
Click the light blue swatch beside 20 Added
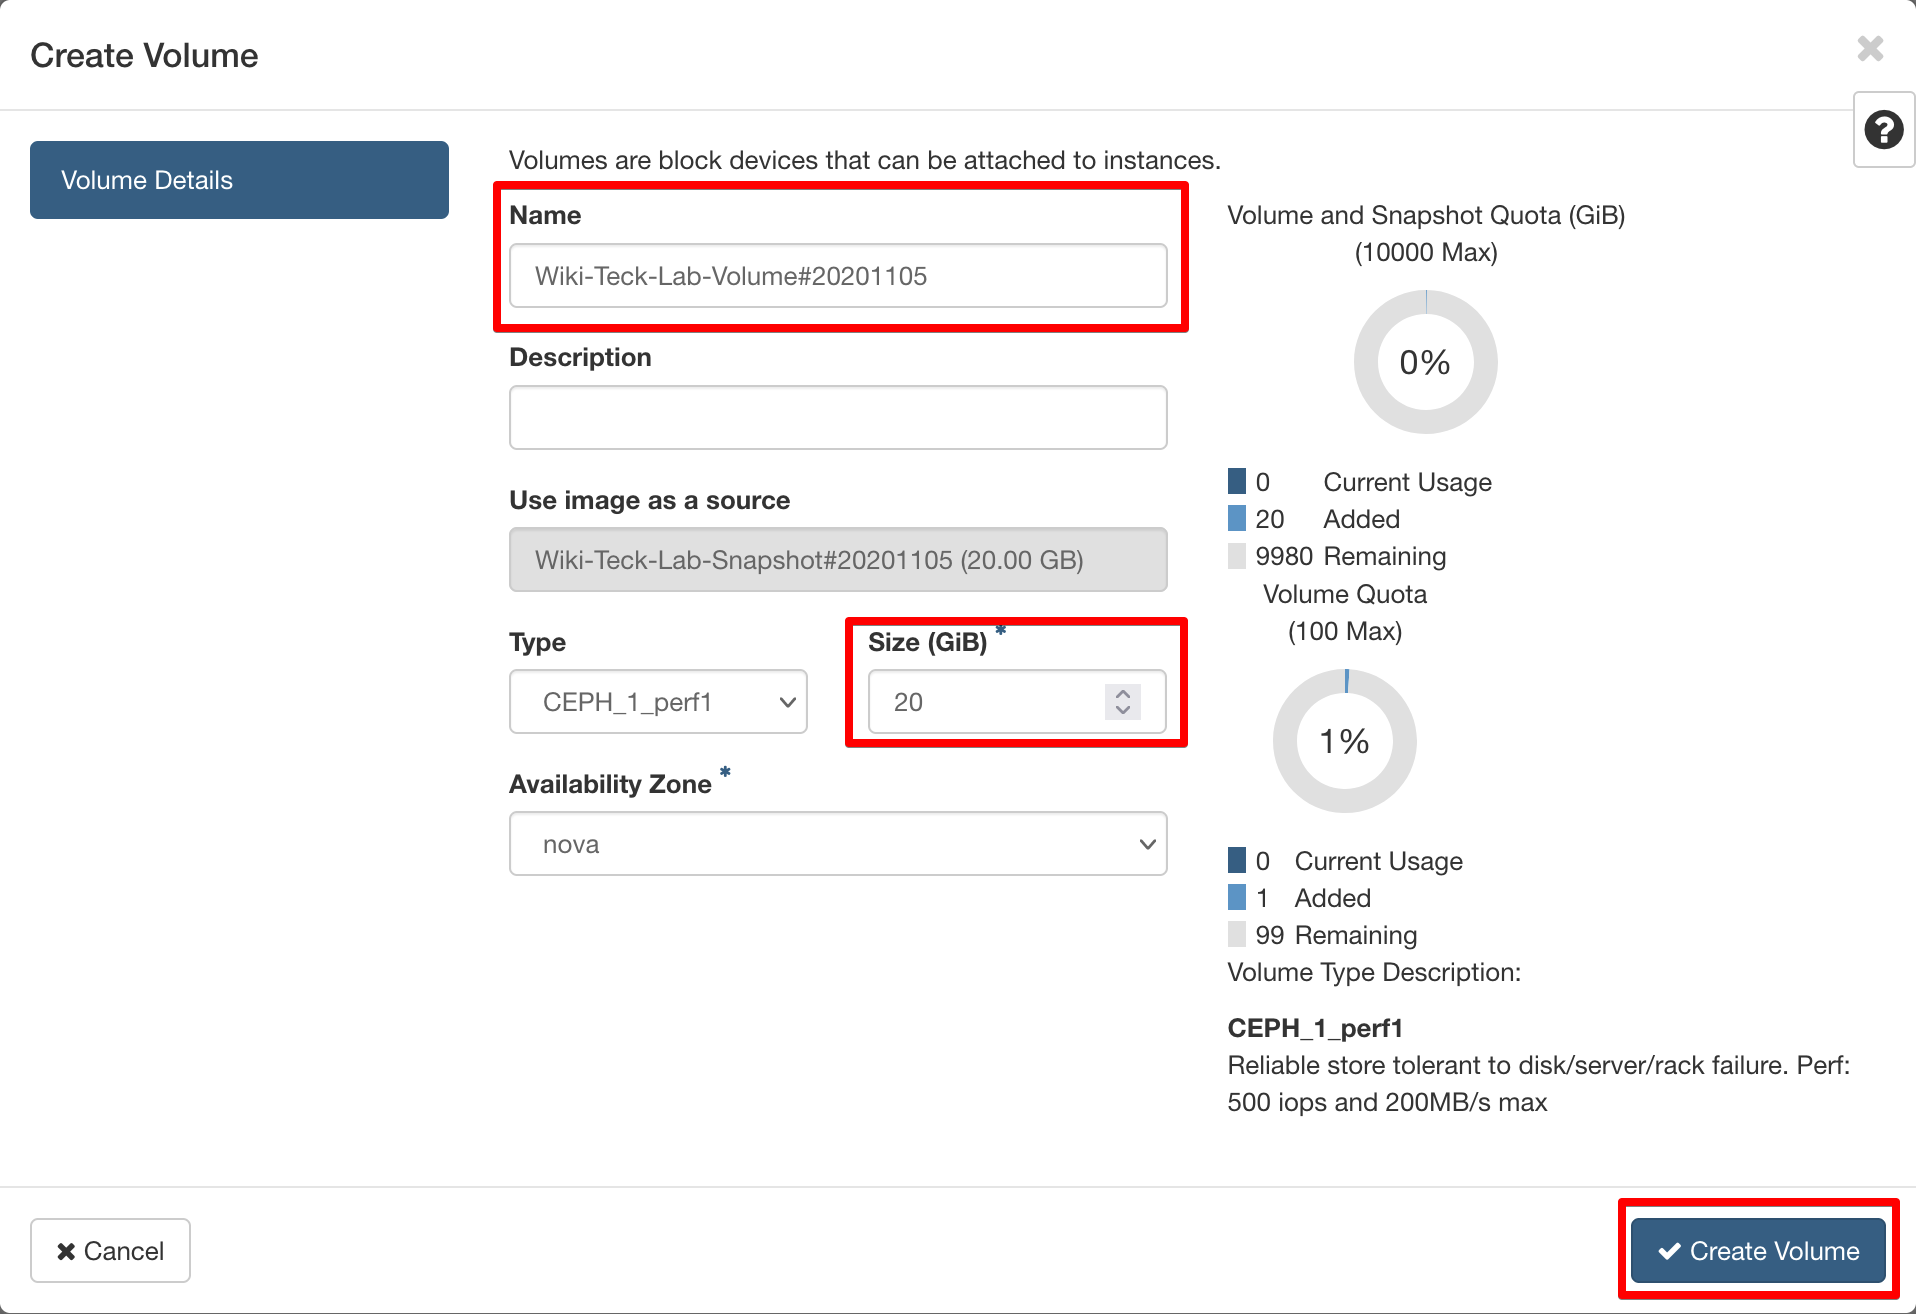tap(1237, 519)
